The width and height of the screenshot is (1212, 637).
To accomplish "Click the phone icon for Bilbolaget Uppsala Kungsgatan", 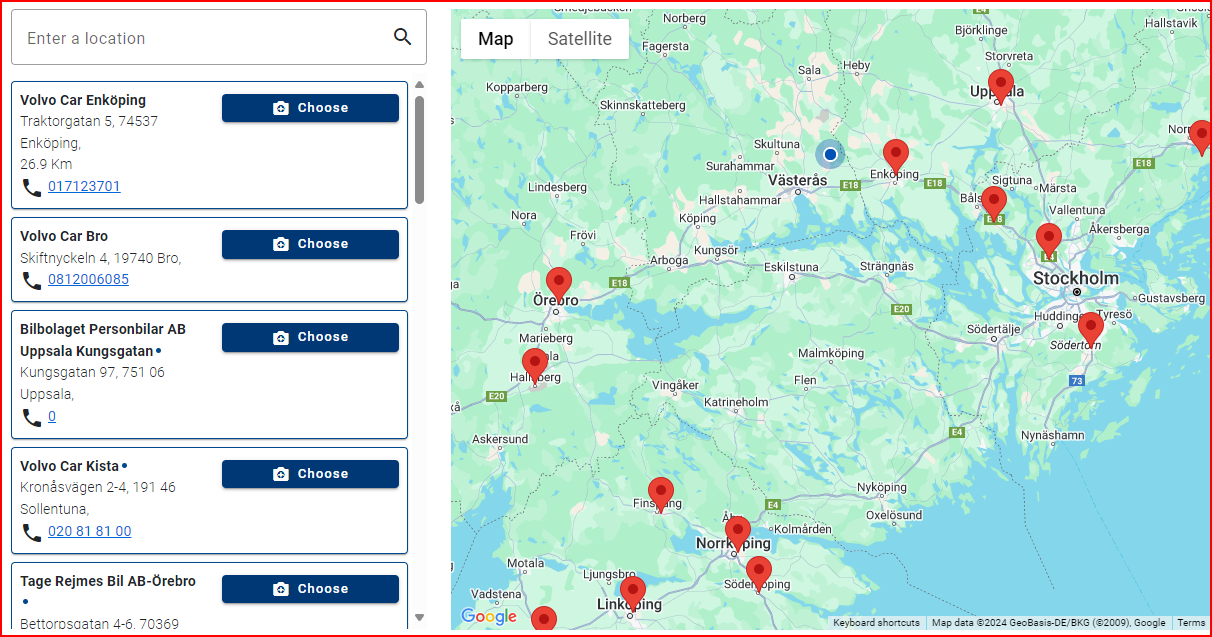I will point(32,417).
